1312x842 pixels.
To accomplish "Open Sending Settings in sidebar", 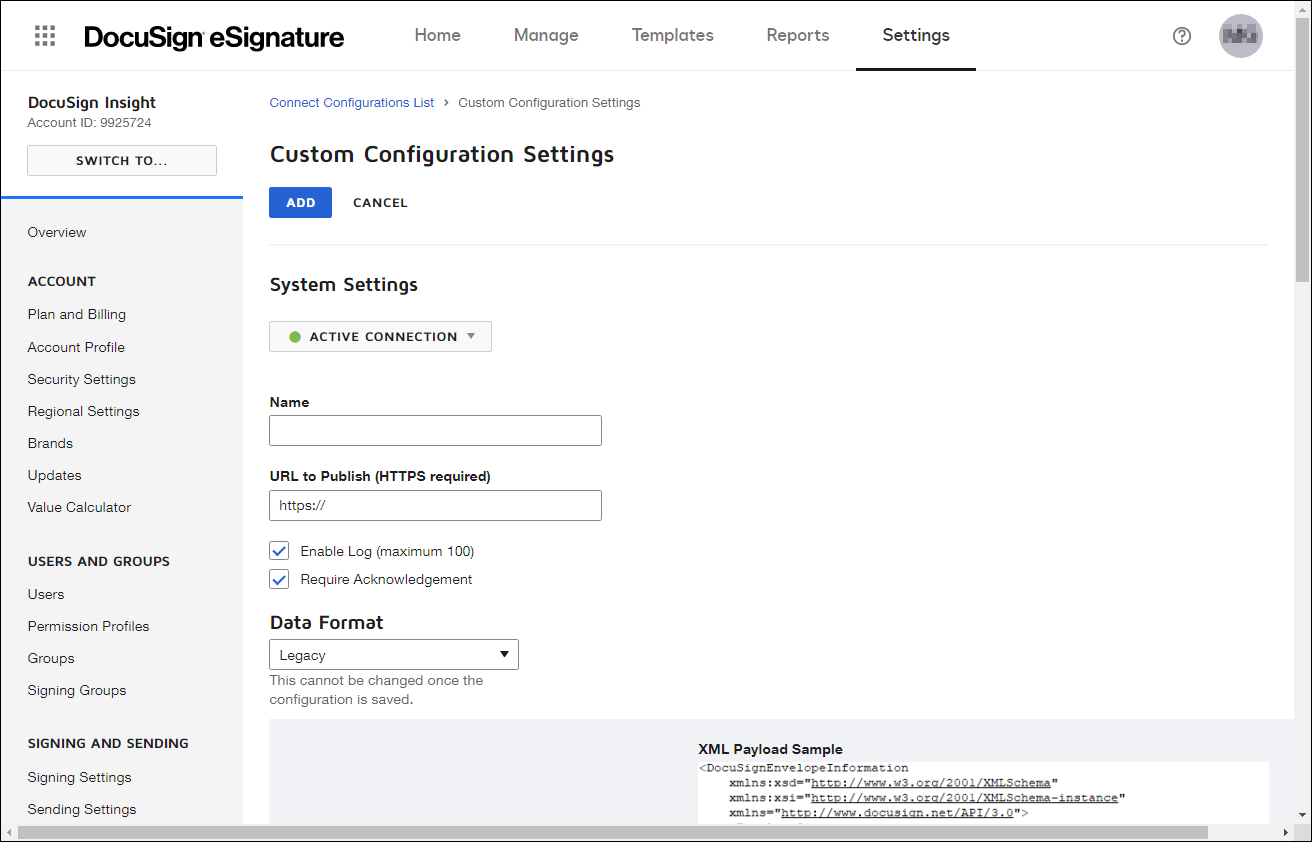I will pyautogui.click(x=82, y=809).
